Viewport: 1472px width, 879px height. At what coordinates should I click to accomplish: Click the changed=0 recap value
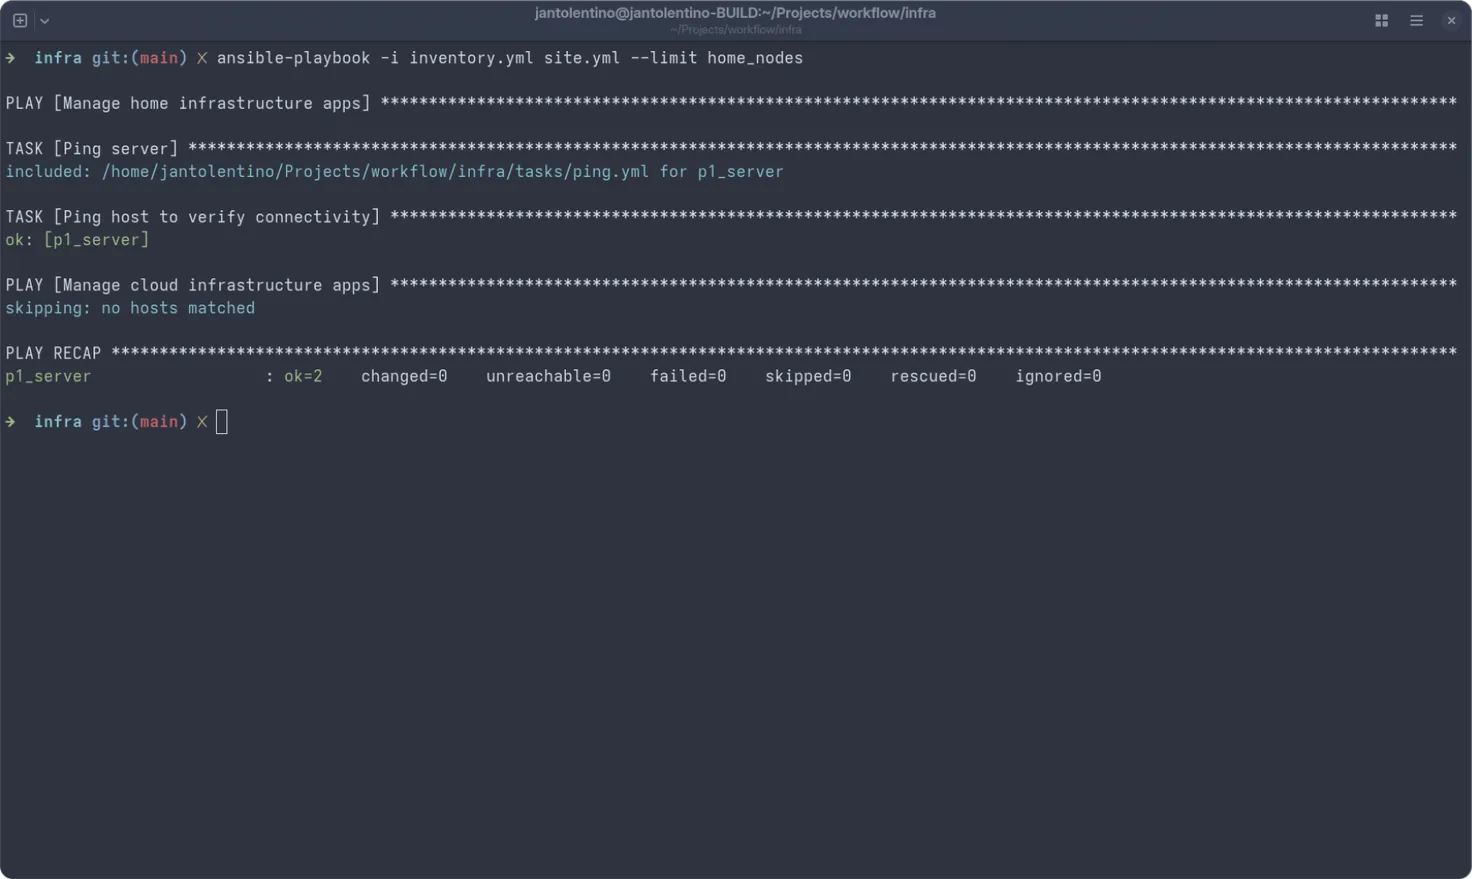click(404, 376)
